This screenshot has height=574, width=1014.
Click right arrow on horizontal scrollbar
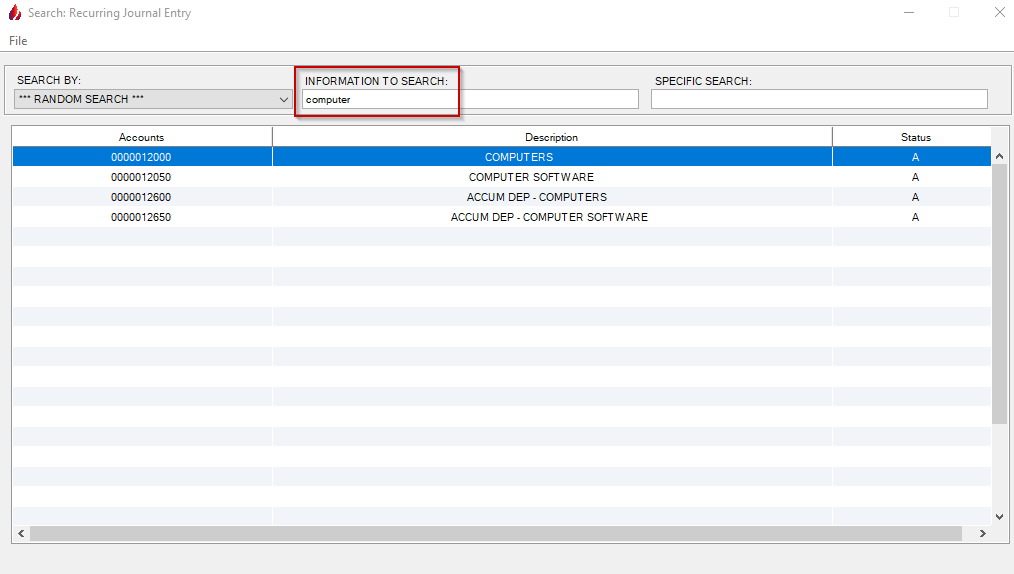(982, 534)
